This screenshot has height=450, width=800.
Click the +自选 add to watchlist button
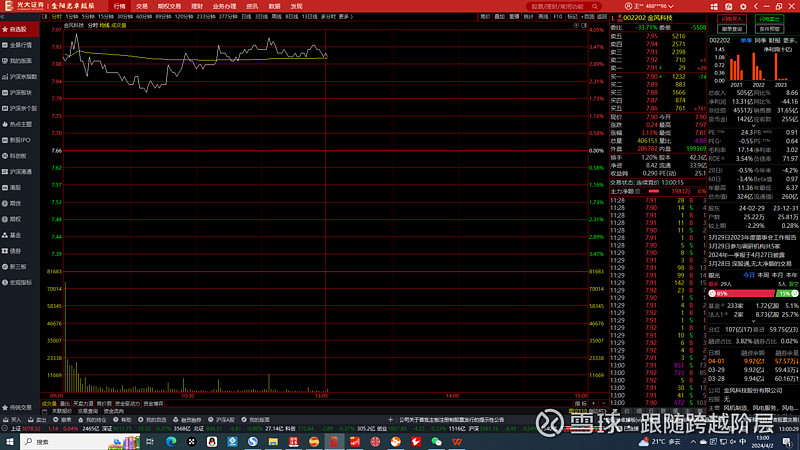(x=588, y=17)
